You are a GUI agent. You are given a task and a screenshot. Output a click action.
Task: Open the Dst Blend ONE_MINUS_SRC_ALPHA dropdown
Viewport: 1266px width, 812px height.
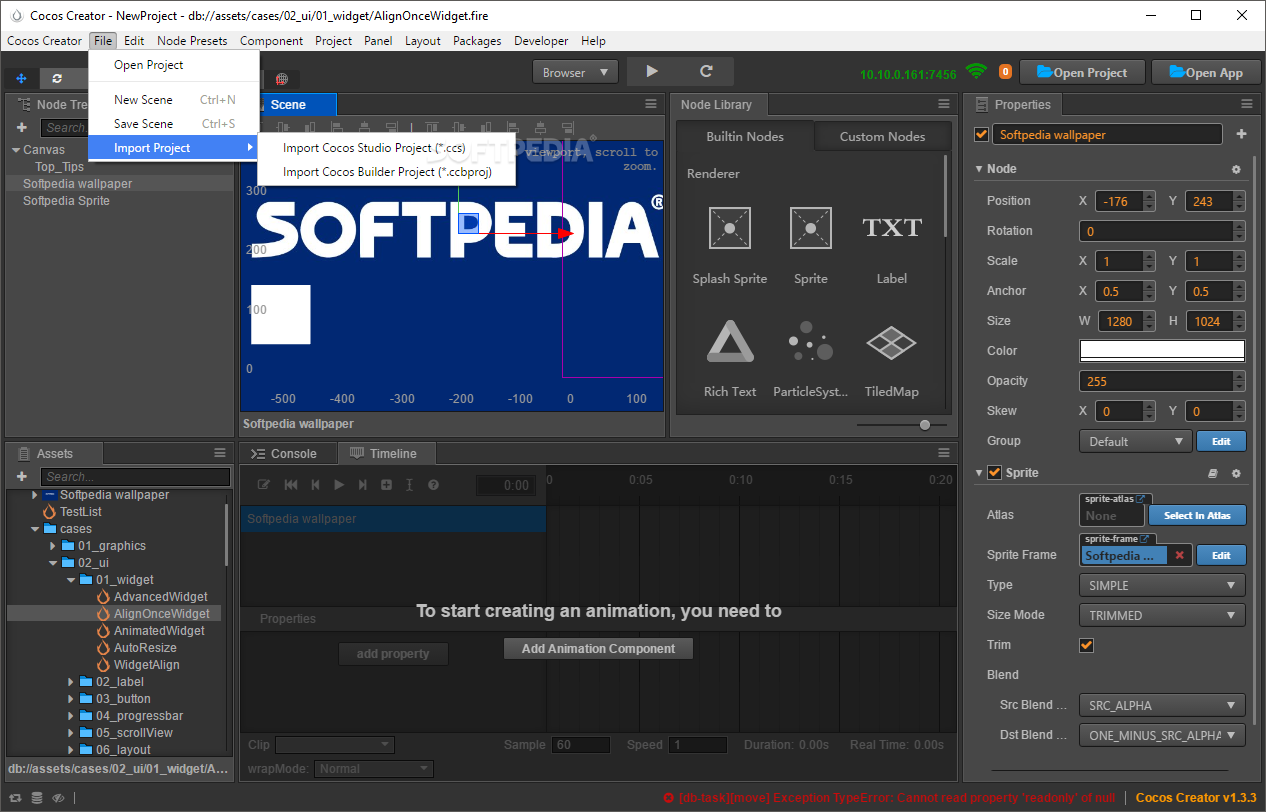tap(1162, 735)
